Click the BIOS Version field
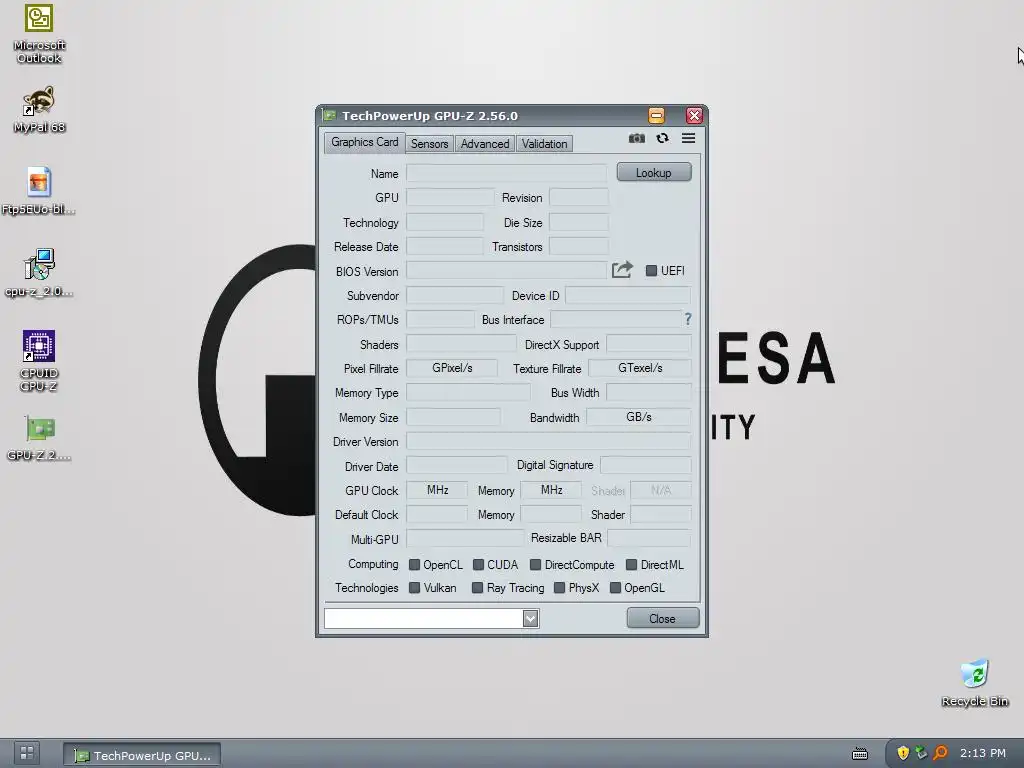 506,270
